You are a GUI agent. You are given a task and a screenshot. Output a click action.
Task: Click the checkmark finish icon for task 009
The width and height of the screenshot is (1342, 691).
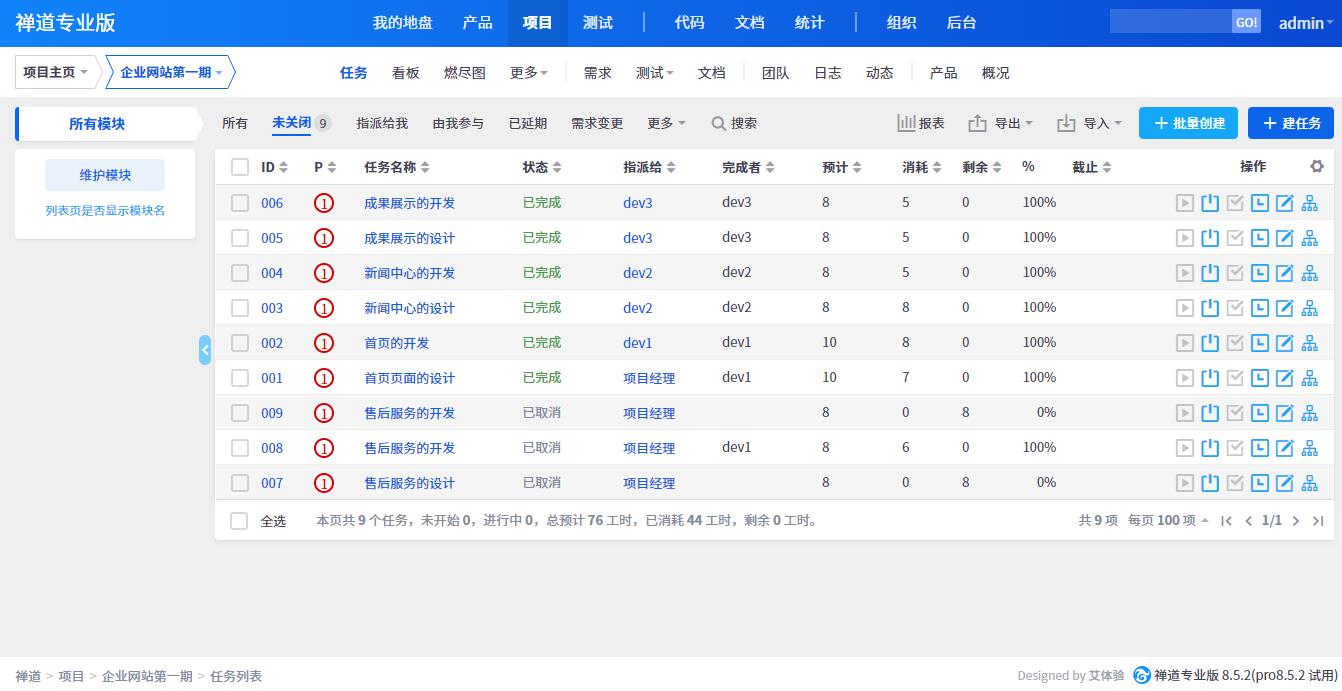point(1235,413)
